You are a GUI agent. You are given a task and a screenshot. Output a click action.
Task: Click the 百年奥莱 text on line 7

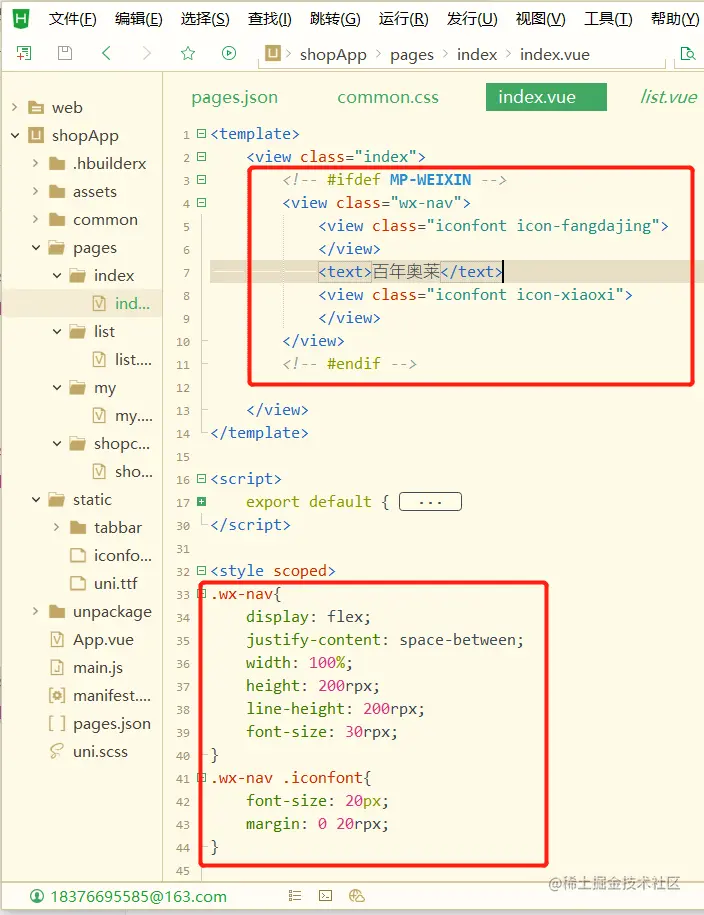406,271
